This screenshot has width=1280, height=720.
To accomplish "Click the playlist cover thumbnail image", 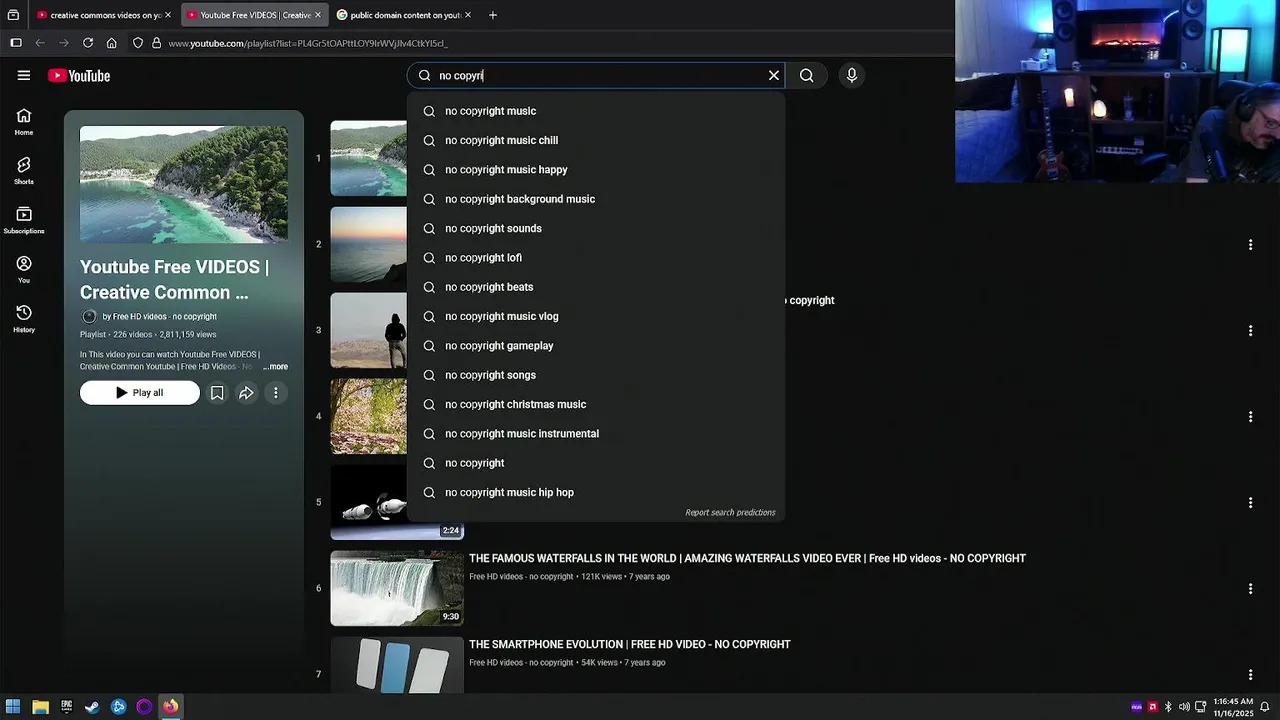I will (x=184, y=184).
